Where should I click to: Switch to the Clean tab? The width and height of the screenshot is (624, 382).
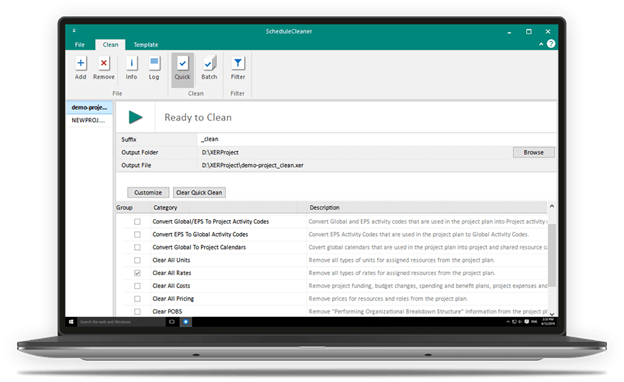click(110, 45)
